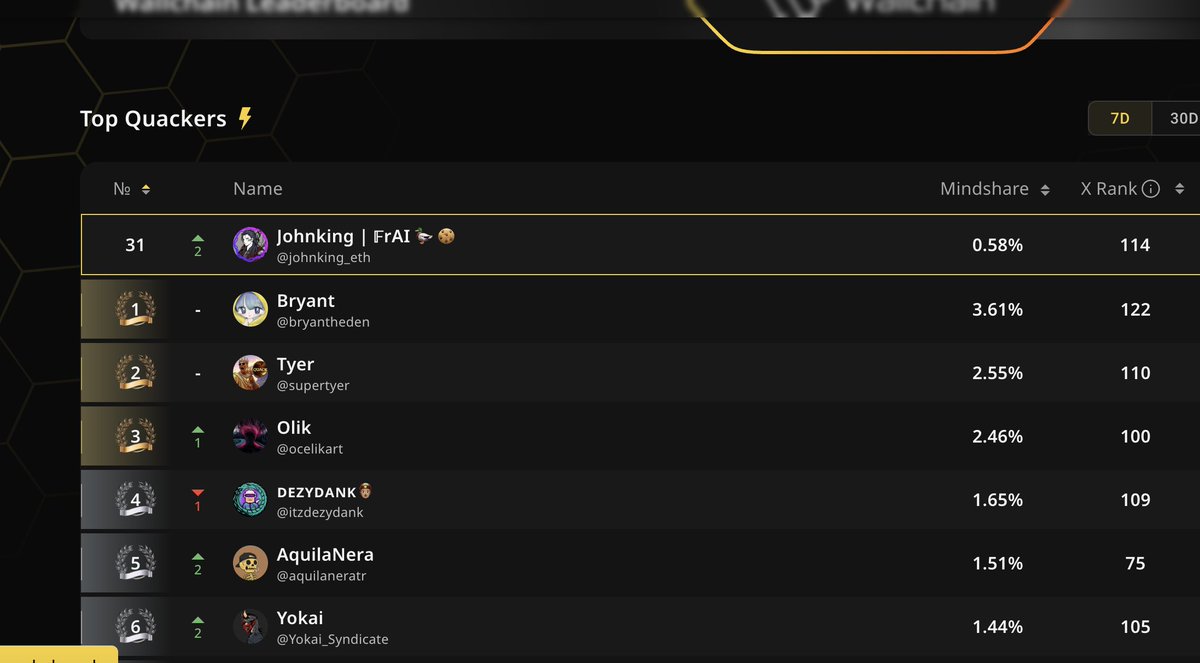Image resolution: width=1200 pixels, height=663 pixels.
Task: Sort by X Rank column arrows
Action: click(1179, 189)
